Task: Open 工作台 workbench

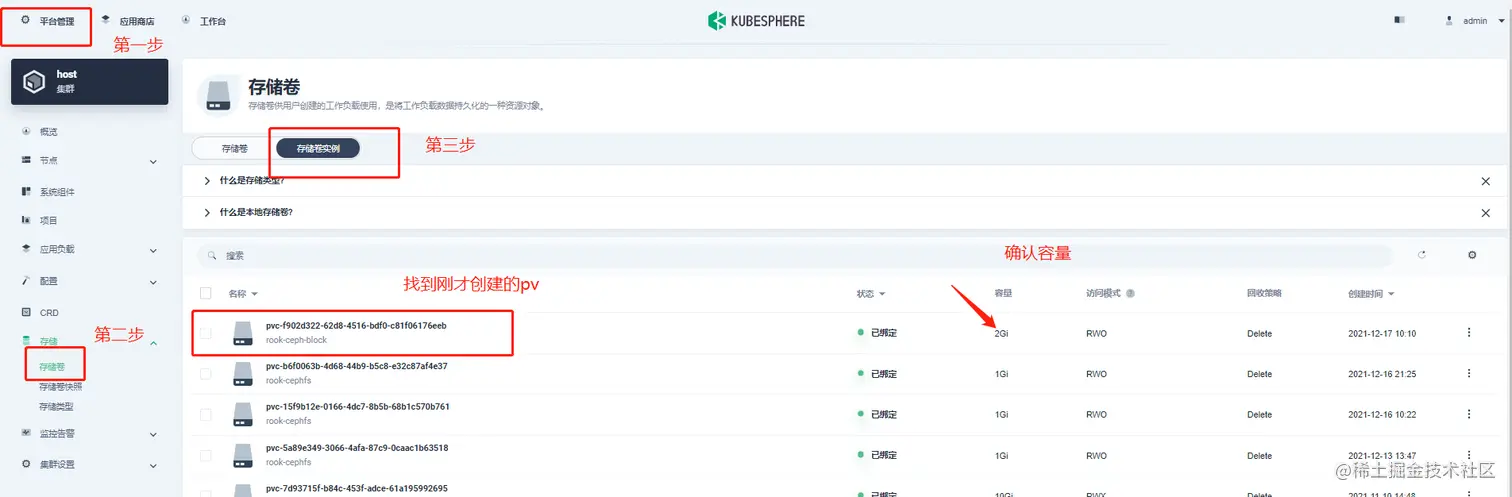Action: [x=204, y=21]
